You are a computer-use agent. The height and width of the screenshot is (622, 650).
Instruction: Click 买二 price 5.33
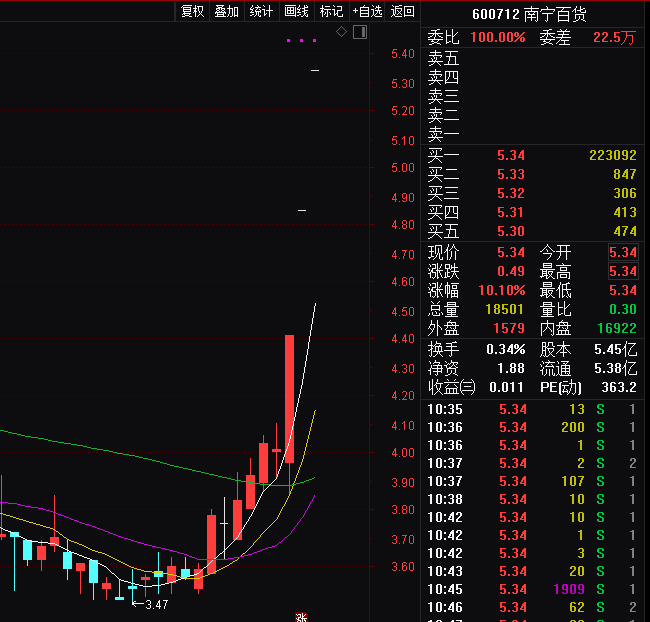(x=511, y=174)
